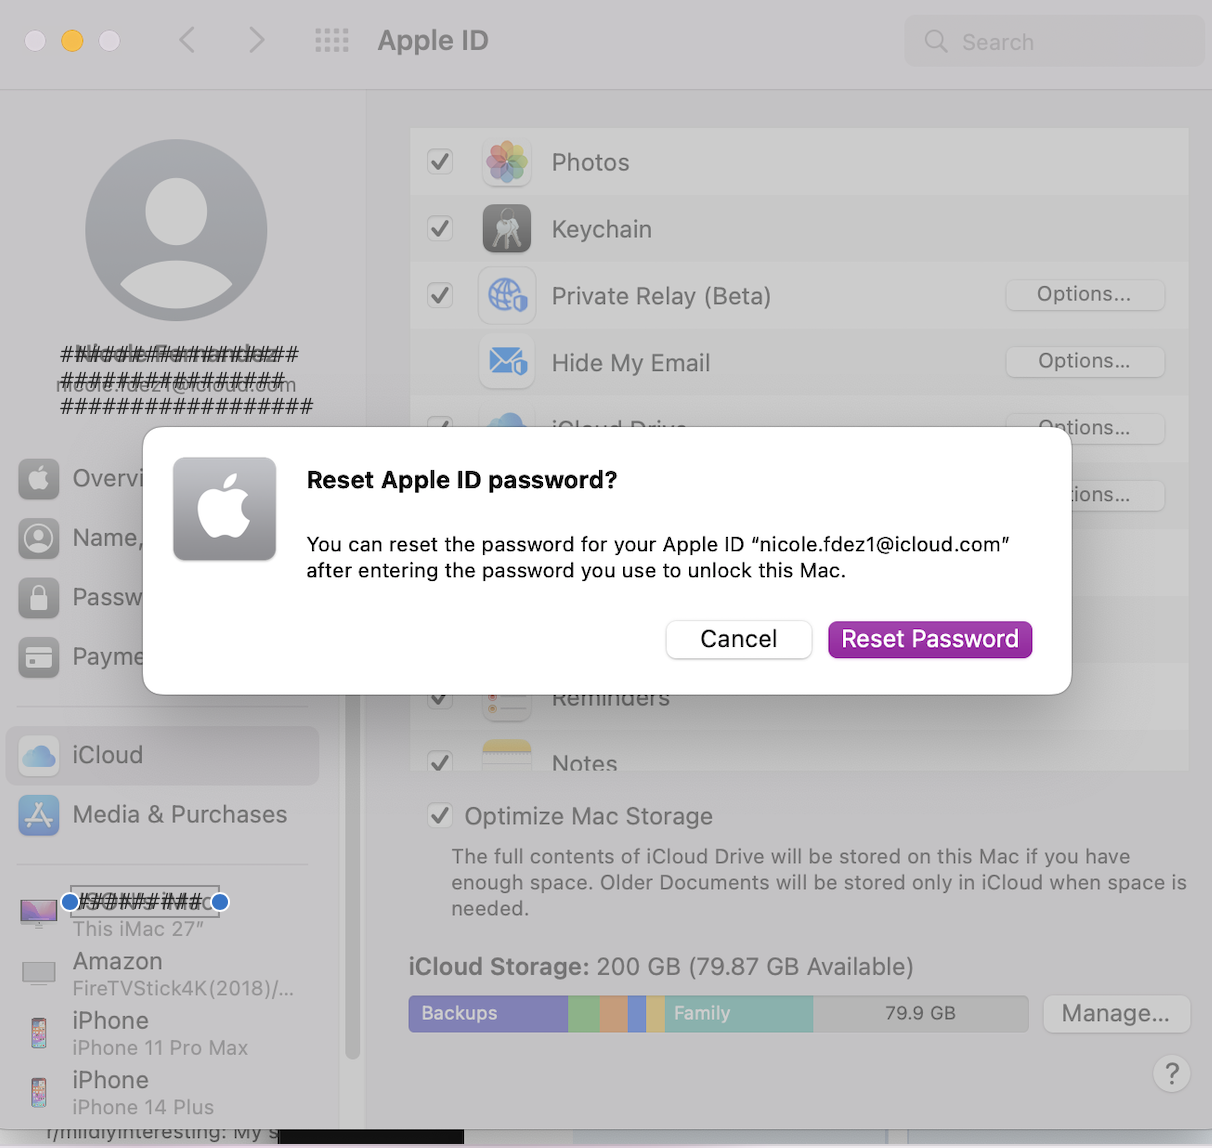Click the sidebar vertical scrollbar
Image resolution: width=1212 pixels, height=1148 pixels.
coord(352,877)
